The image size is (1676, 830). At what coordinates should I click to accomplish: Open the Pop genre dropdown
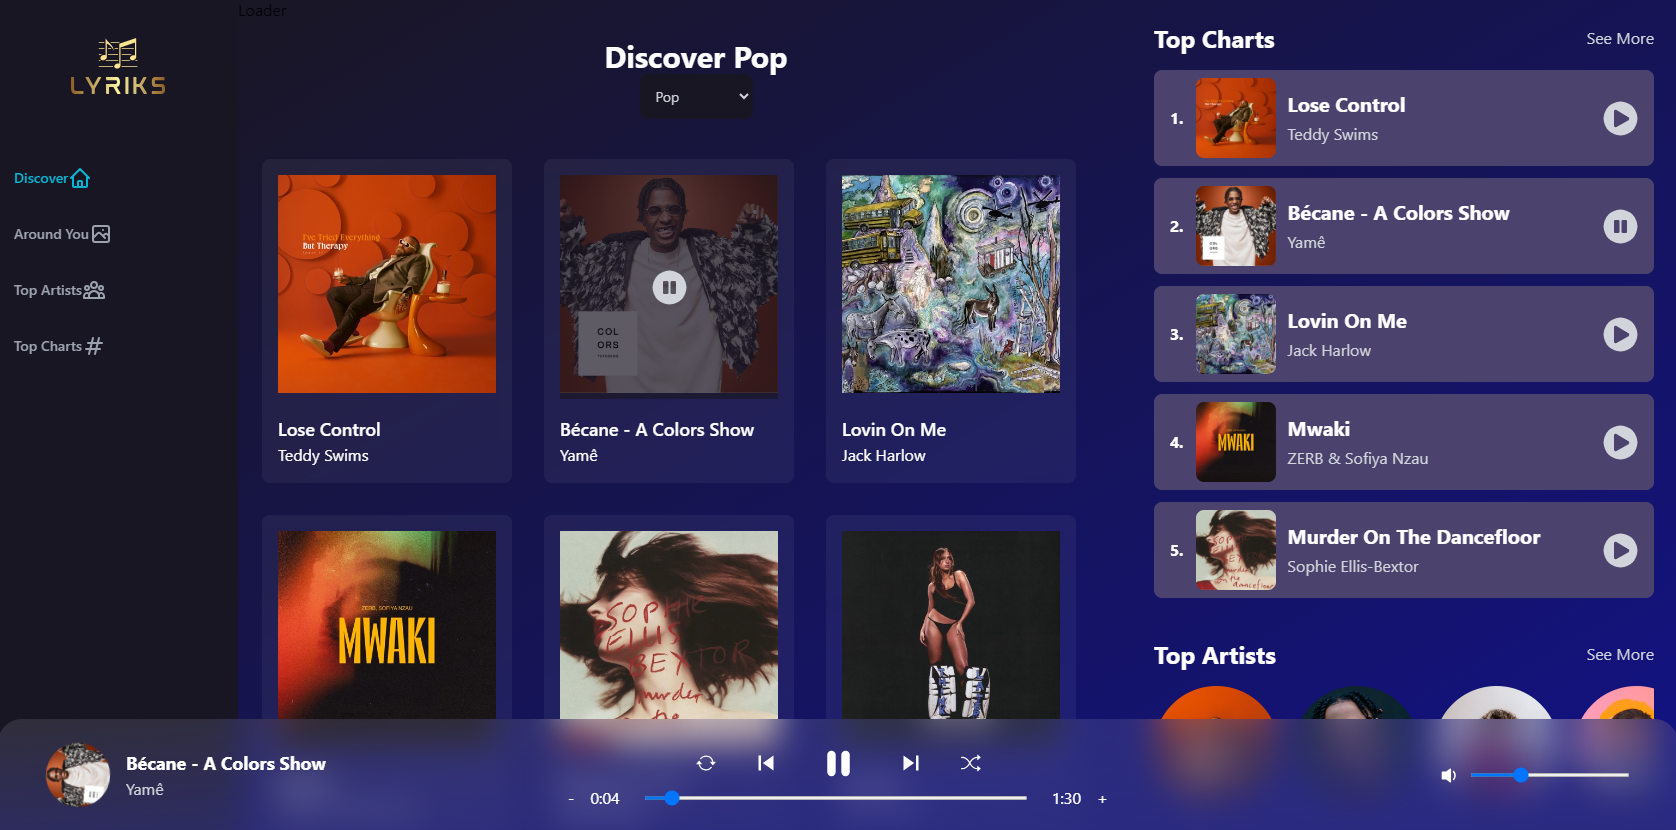tap(697, 97)
